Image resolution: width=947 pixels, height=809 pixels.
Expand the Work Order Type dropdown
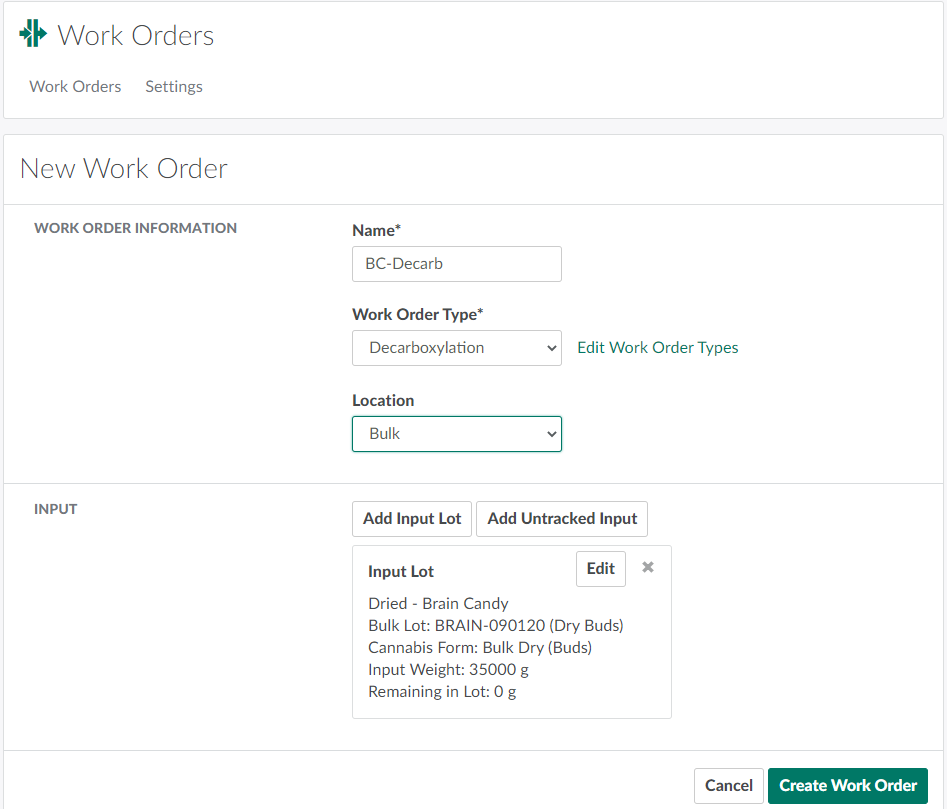pos(456,348)
